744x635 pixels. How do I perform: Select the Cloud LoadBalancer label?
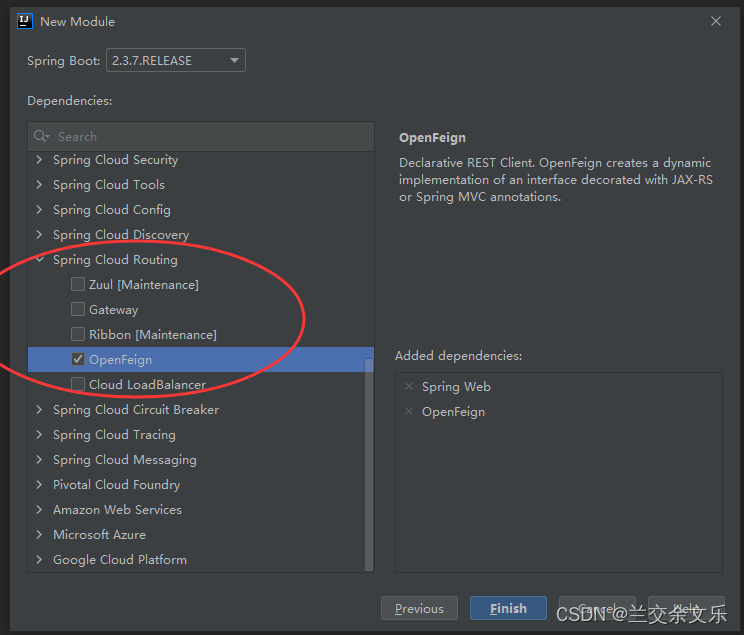148,384
